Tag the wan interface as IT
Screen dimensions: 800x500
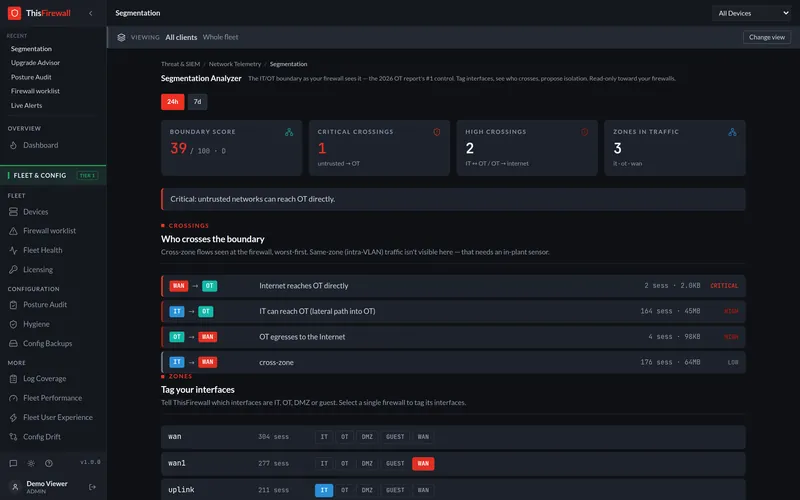[x=324, y=437]
